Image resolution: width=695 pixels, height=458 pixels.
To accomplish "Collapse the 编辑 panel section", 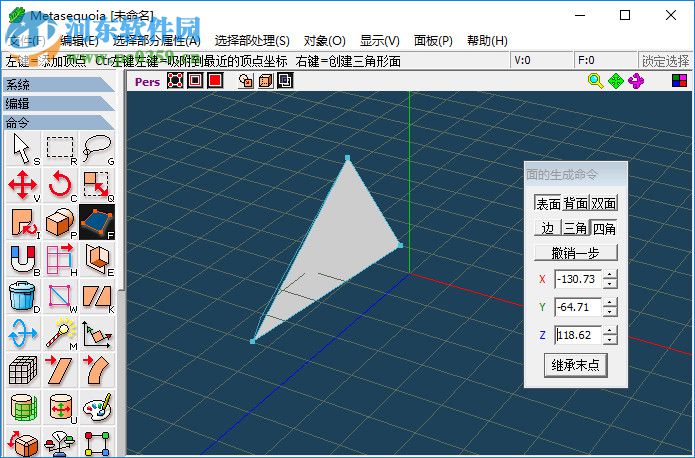I will click(59, 103).
